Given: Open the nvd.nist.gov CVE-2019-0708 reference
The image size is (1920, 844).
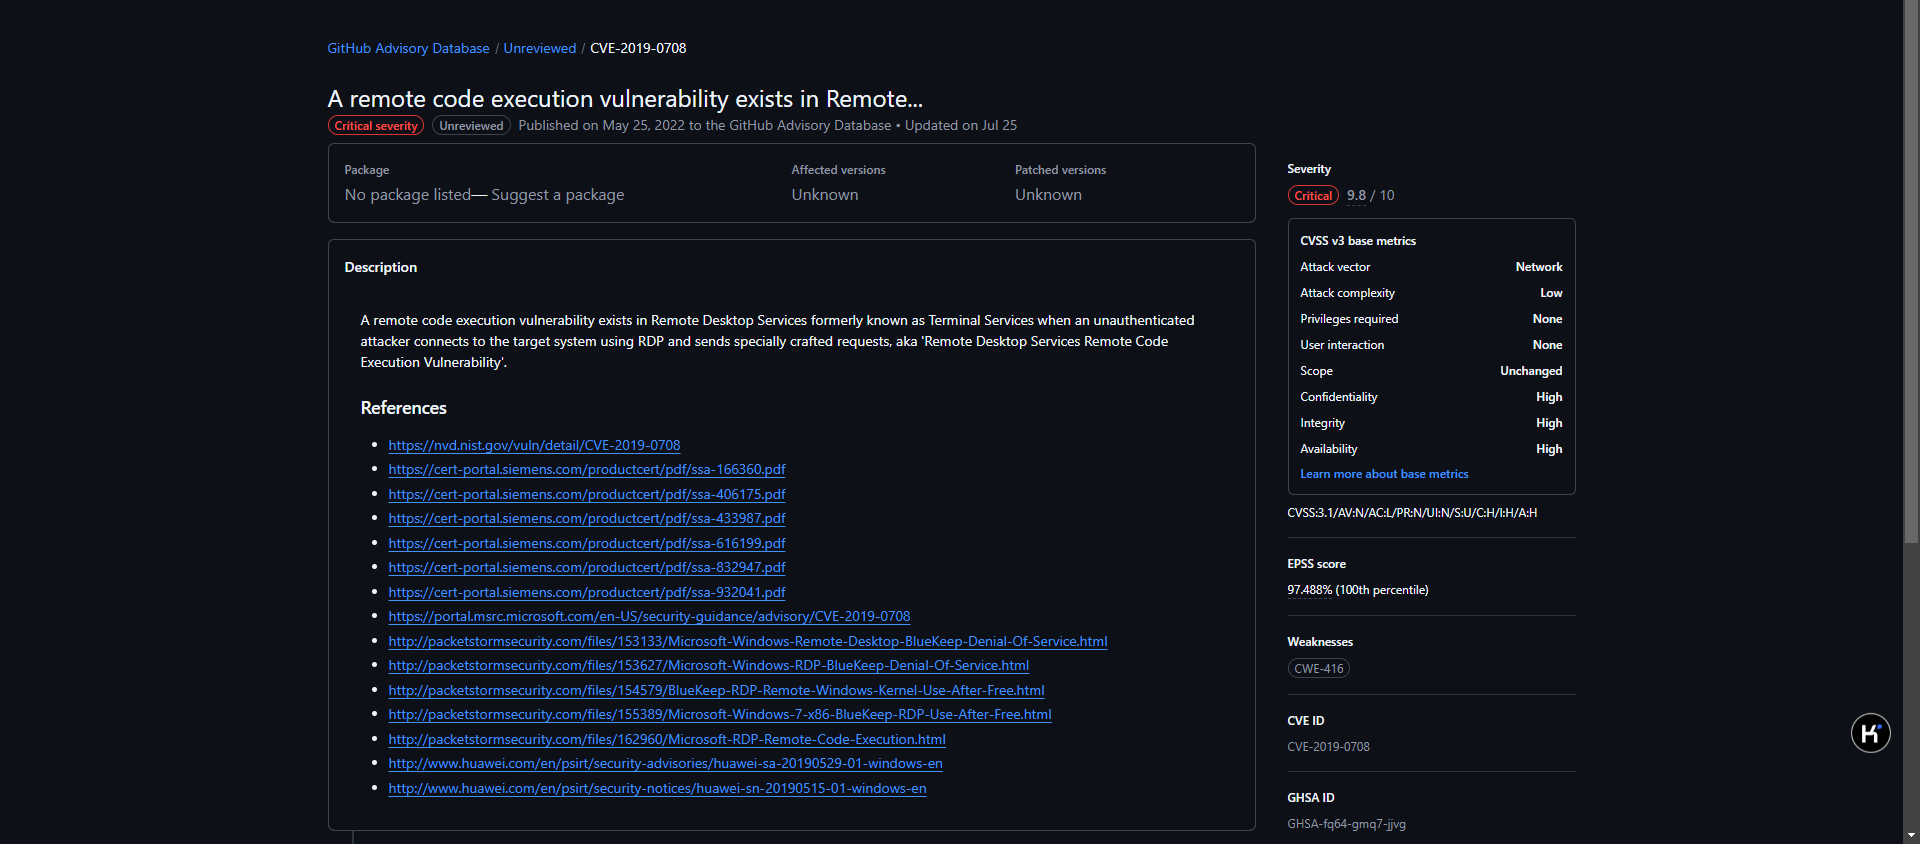Looking at the screenshot, I should pos(534,445).
